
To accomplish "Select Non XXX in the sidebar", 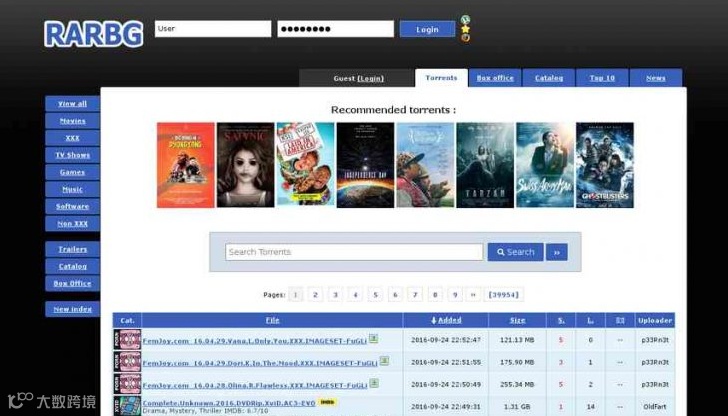I will pyautogui.click(x=72, y=223).
